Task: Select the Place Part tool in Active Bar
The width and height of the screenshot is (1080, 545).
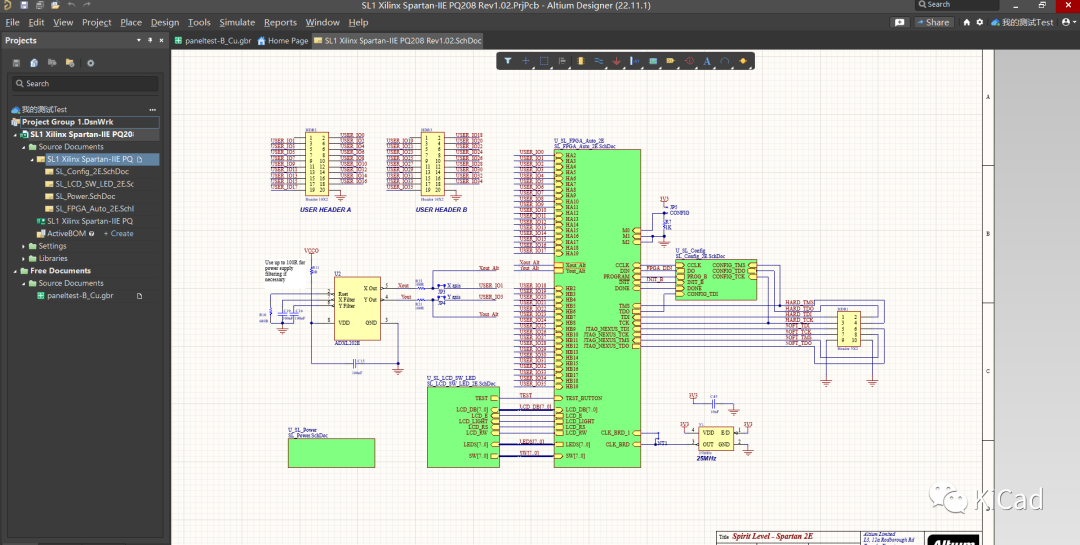Action: (x=581, y=61)
